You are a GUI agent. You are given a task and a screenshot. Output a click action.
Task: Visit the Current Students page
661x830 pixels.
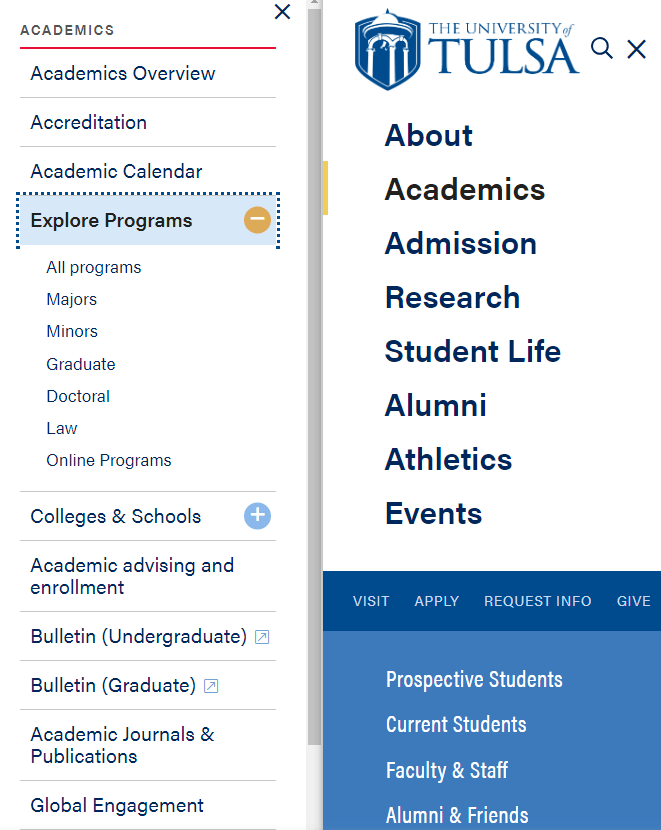pos(456,724)
